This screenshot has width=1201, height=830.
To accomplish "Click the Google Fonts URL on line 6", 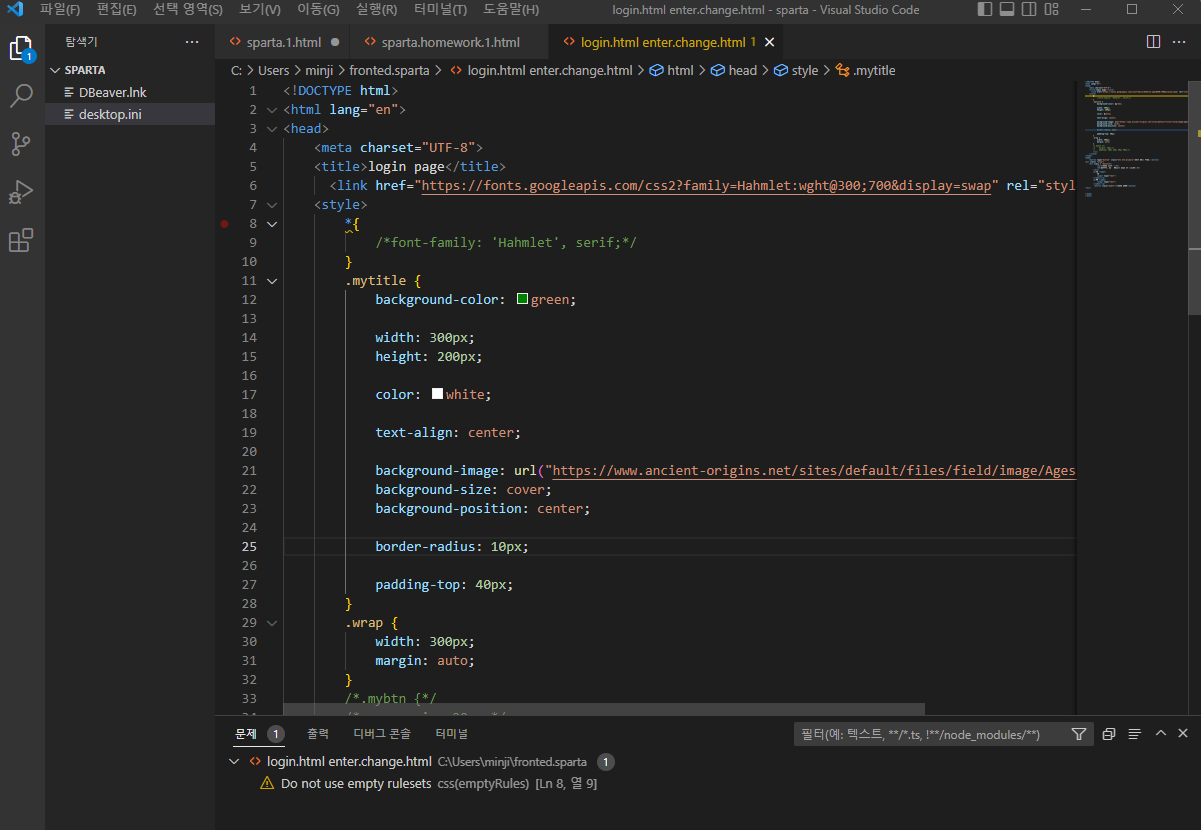I will [x=706, y=186].
